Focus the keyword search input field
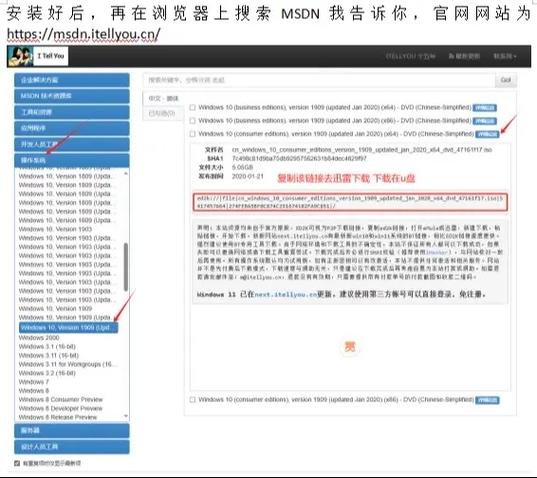The width and height of the screenshot is (537, 478). tap(319, 80)
